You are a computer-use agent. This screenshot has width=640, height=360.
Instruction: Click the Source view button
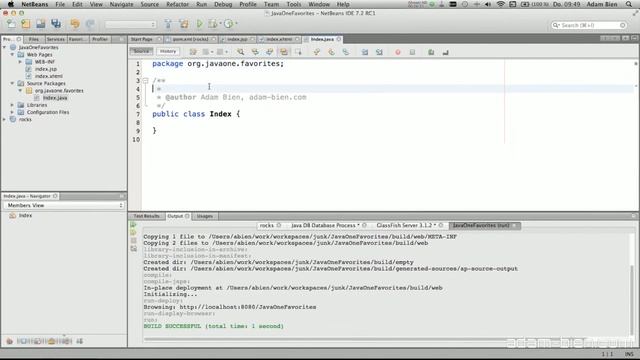tap(141, 51)
